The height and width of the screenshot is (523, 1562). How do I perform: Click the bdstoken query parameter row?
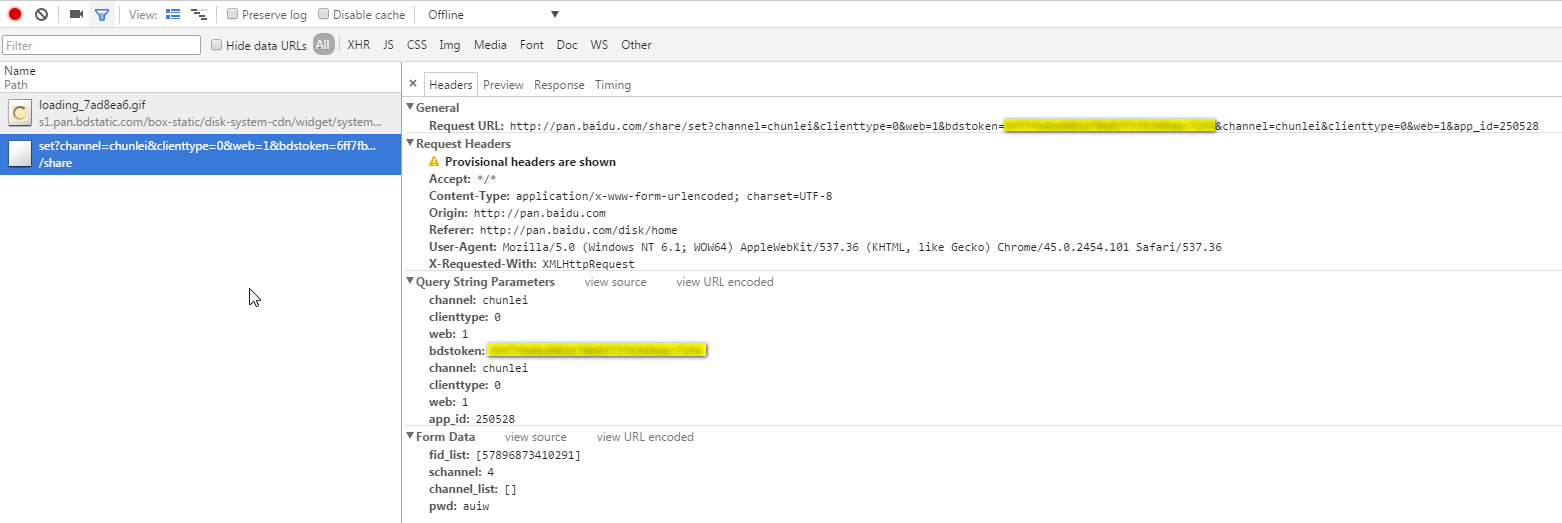[568, 350]
